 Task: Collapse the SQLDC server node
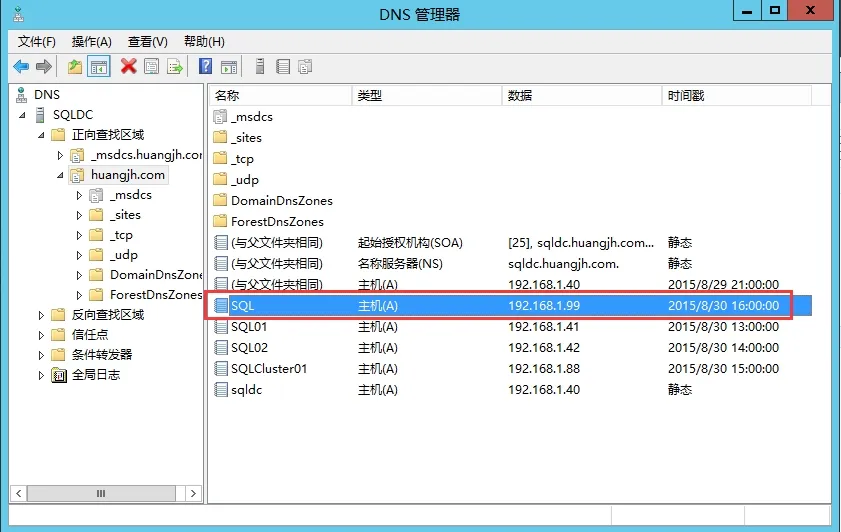click(x=22, y=115)
